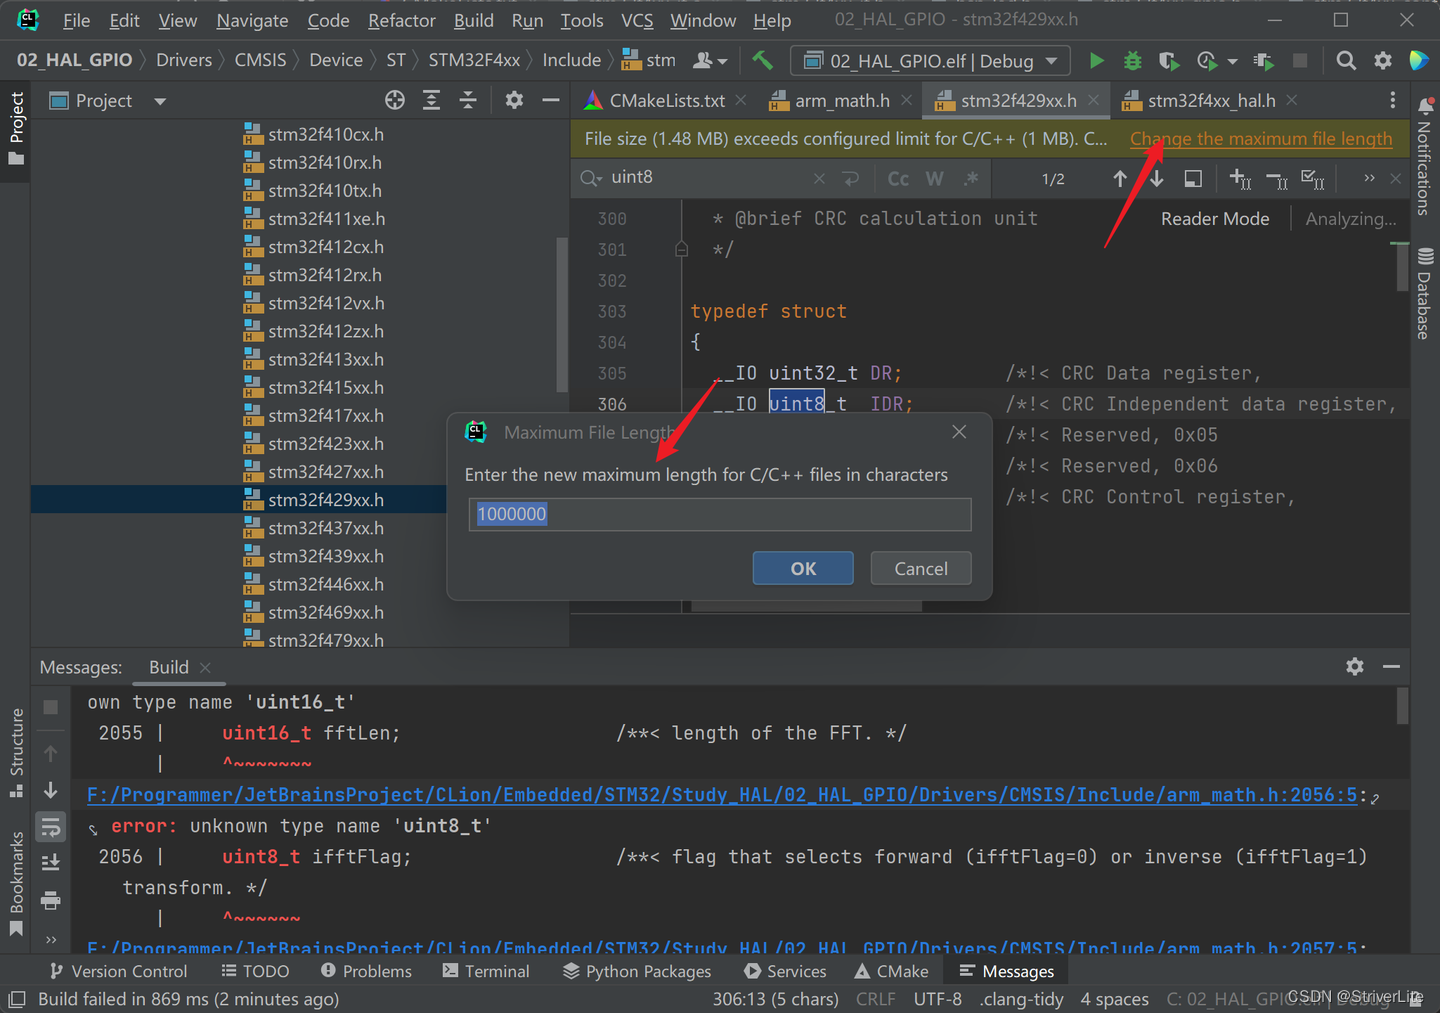Open search history dropdown magnifier
The width and height of the screenshot is (1440, 1013).
tap(590, 178)
